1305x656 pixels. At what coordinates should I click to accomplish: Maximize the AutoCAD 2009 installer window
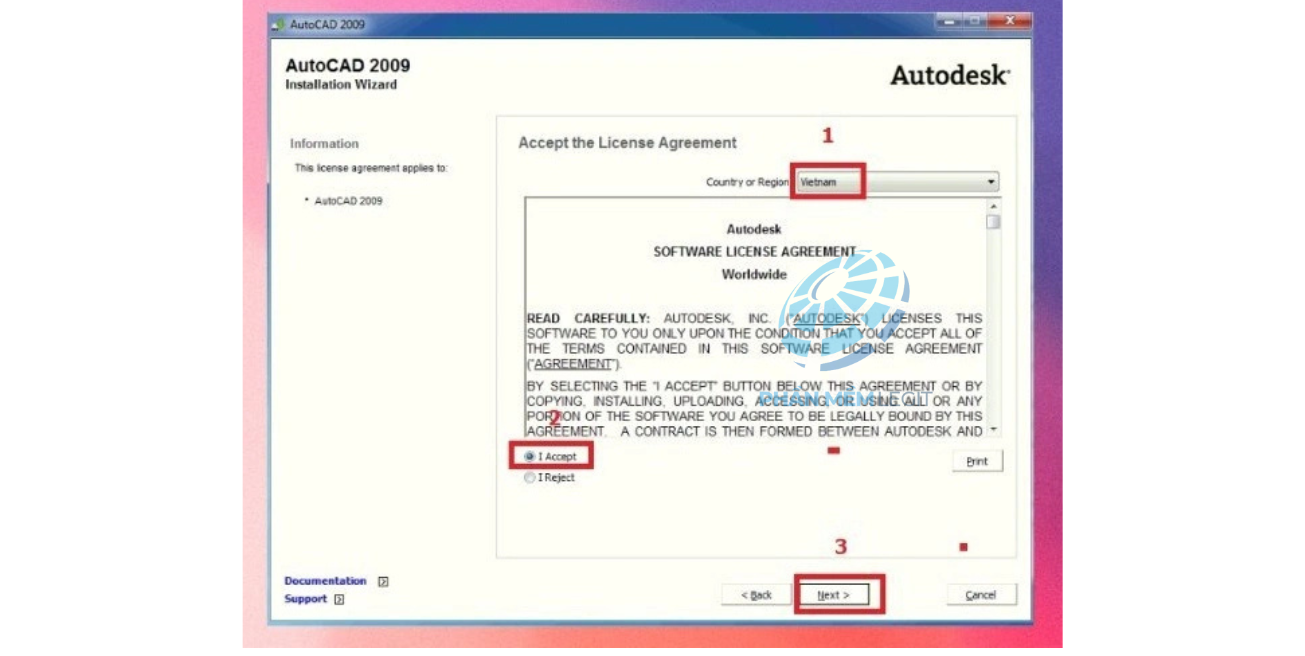coord(975,22)
